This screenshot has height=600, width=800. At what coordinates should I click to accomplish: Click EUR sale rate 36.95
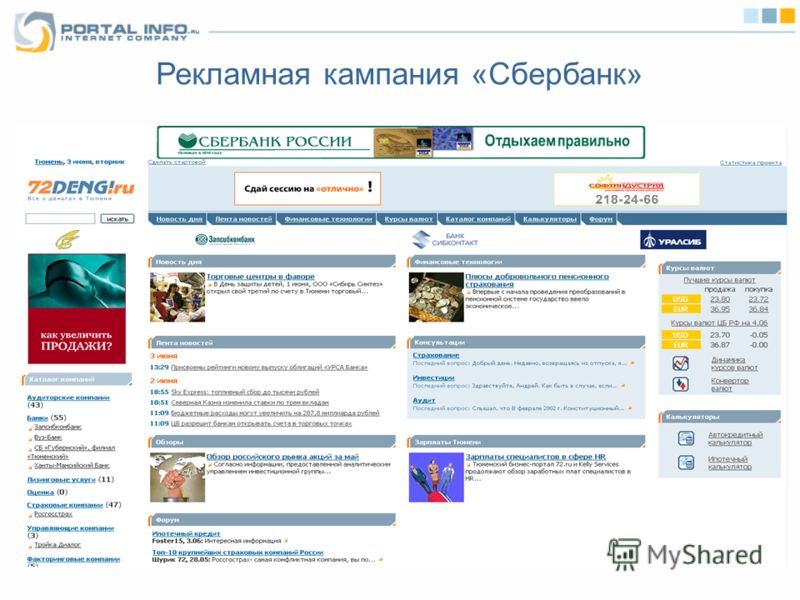pos(720,309)
